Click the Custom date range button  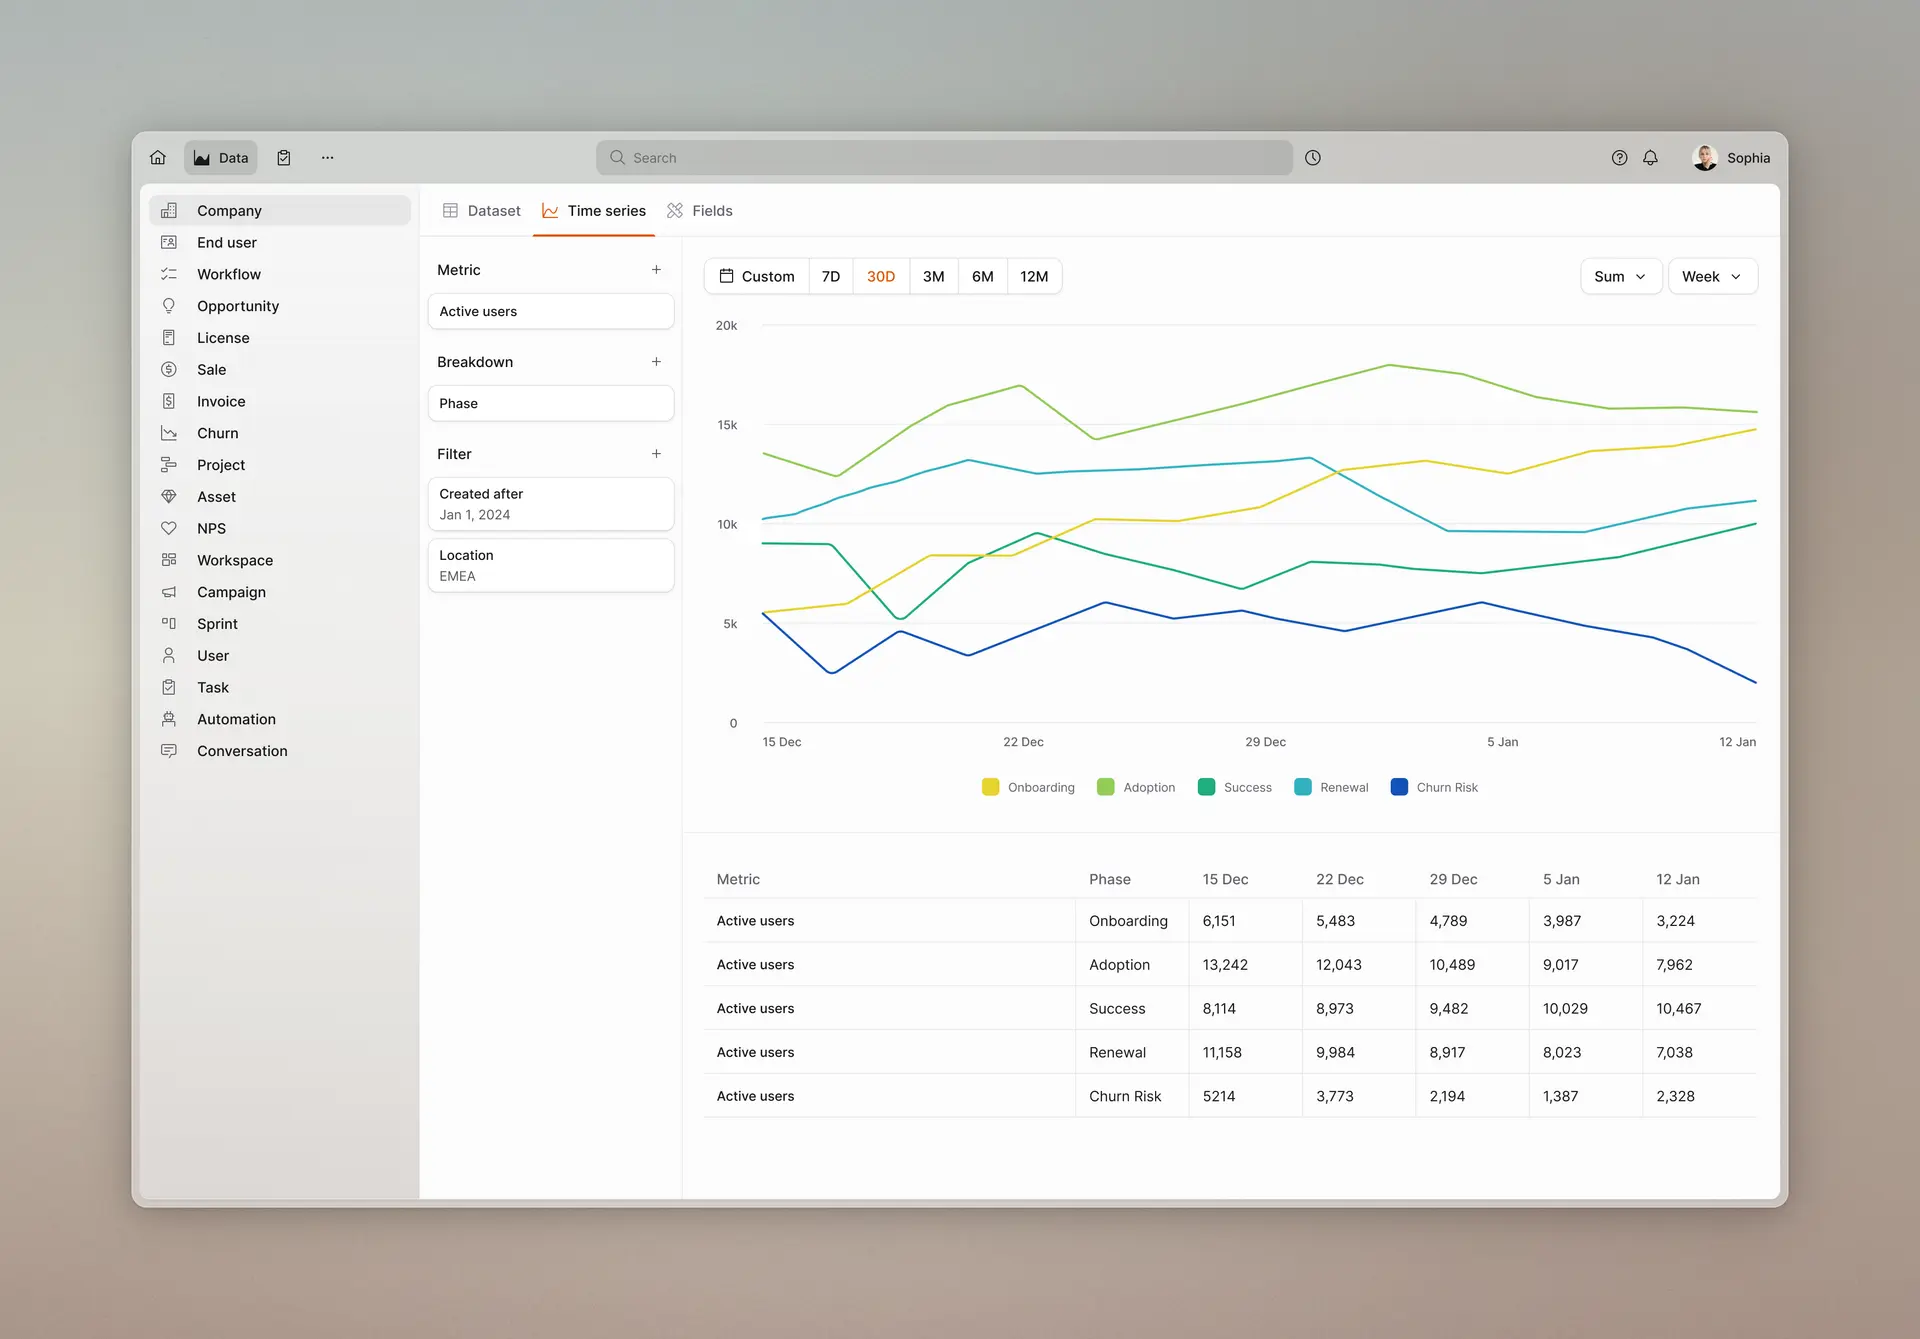click(x=757, y=276)
